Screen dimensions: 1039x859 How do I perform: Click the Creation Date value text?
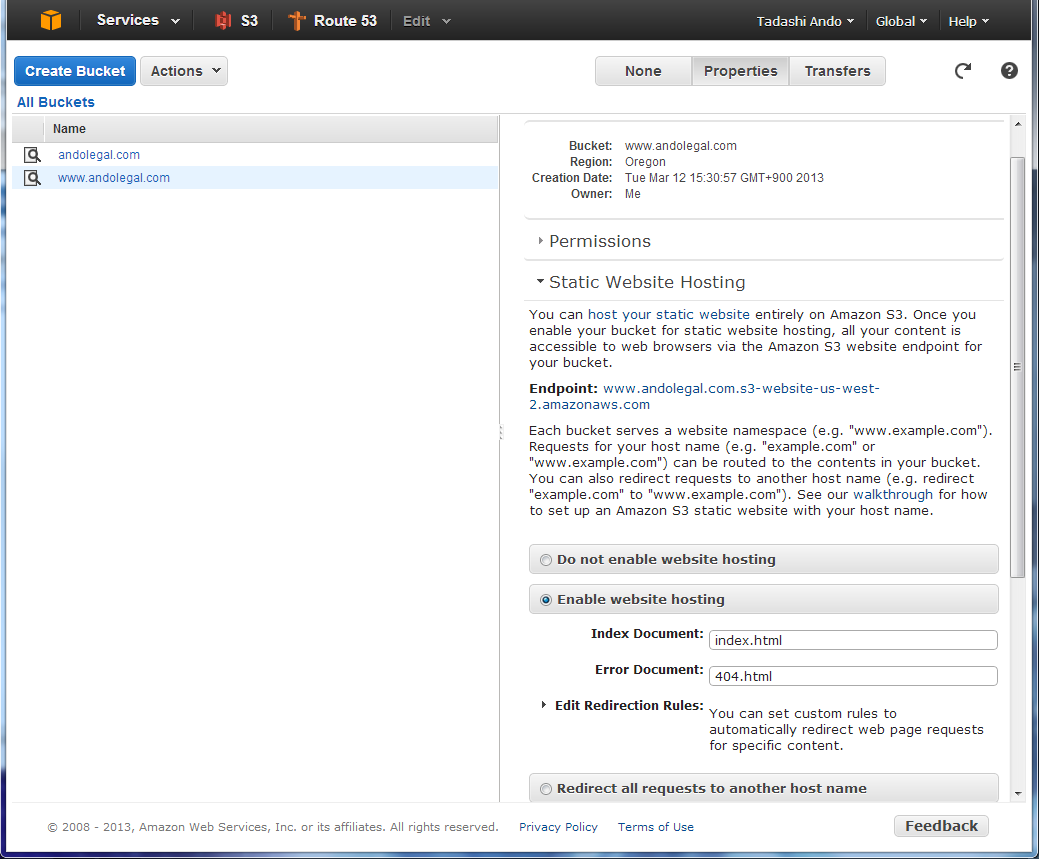coord(724,178)
